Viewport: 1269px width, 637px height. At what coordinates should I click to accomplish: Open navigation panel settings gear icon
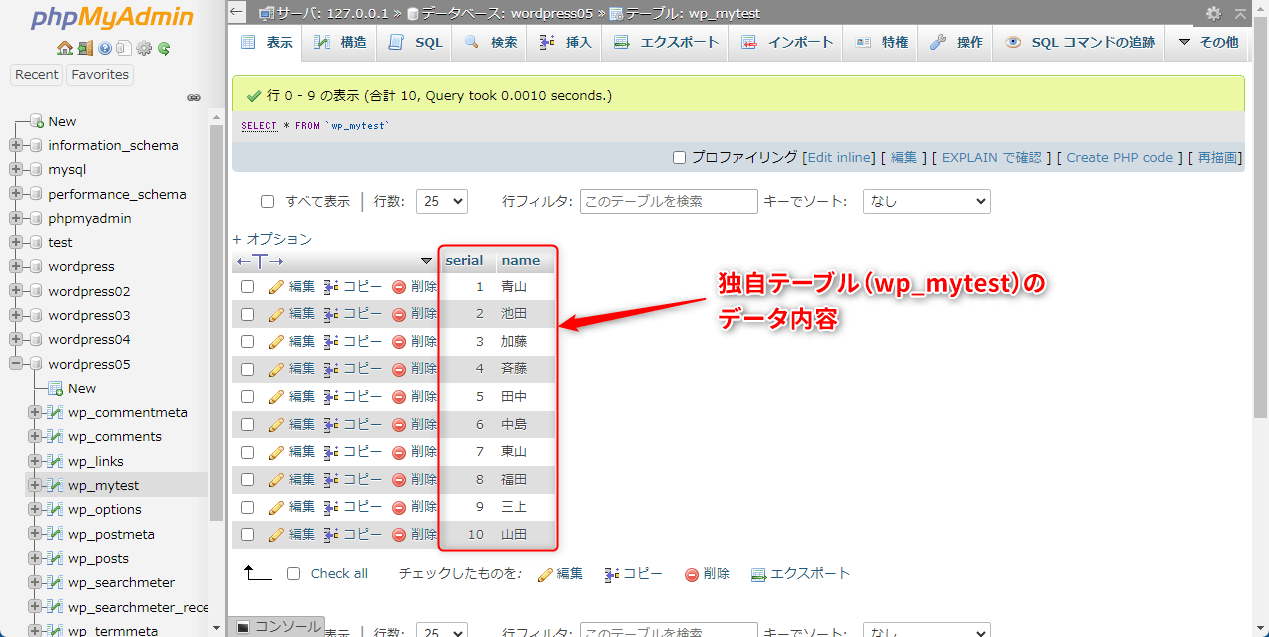(144, 48)
